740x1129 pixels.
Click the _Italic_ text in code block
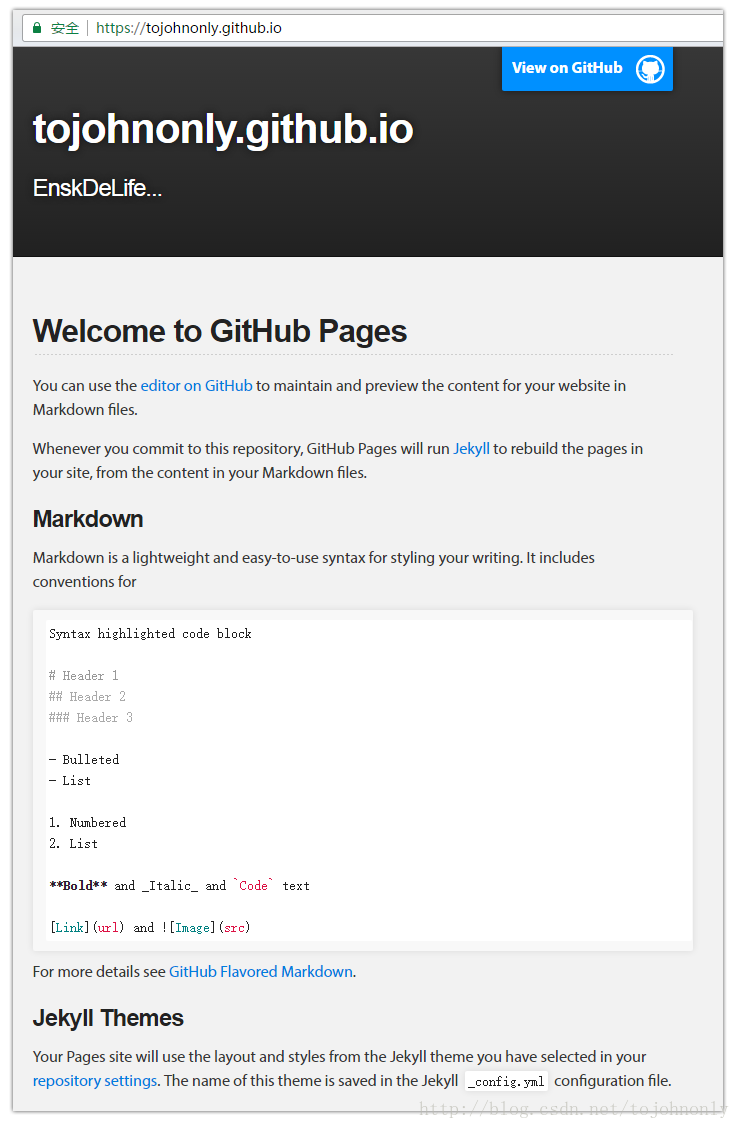170,886
